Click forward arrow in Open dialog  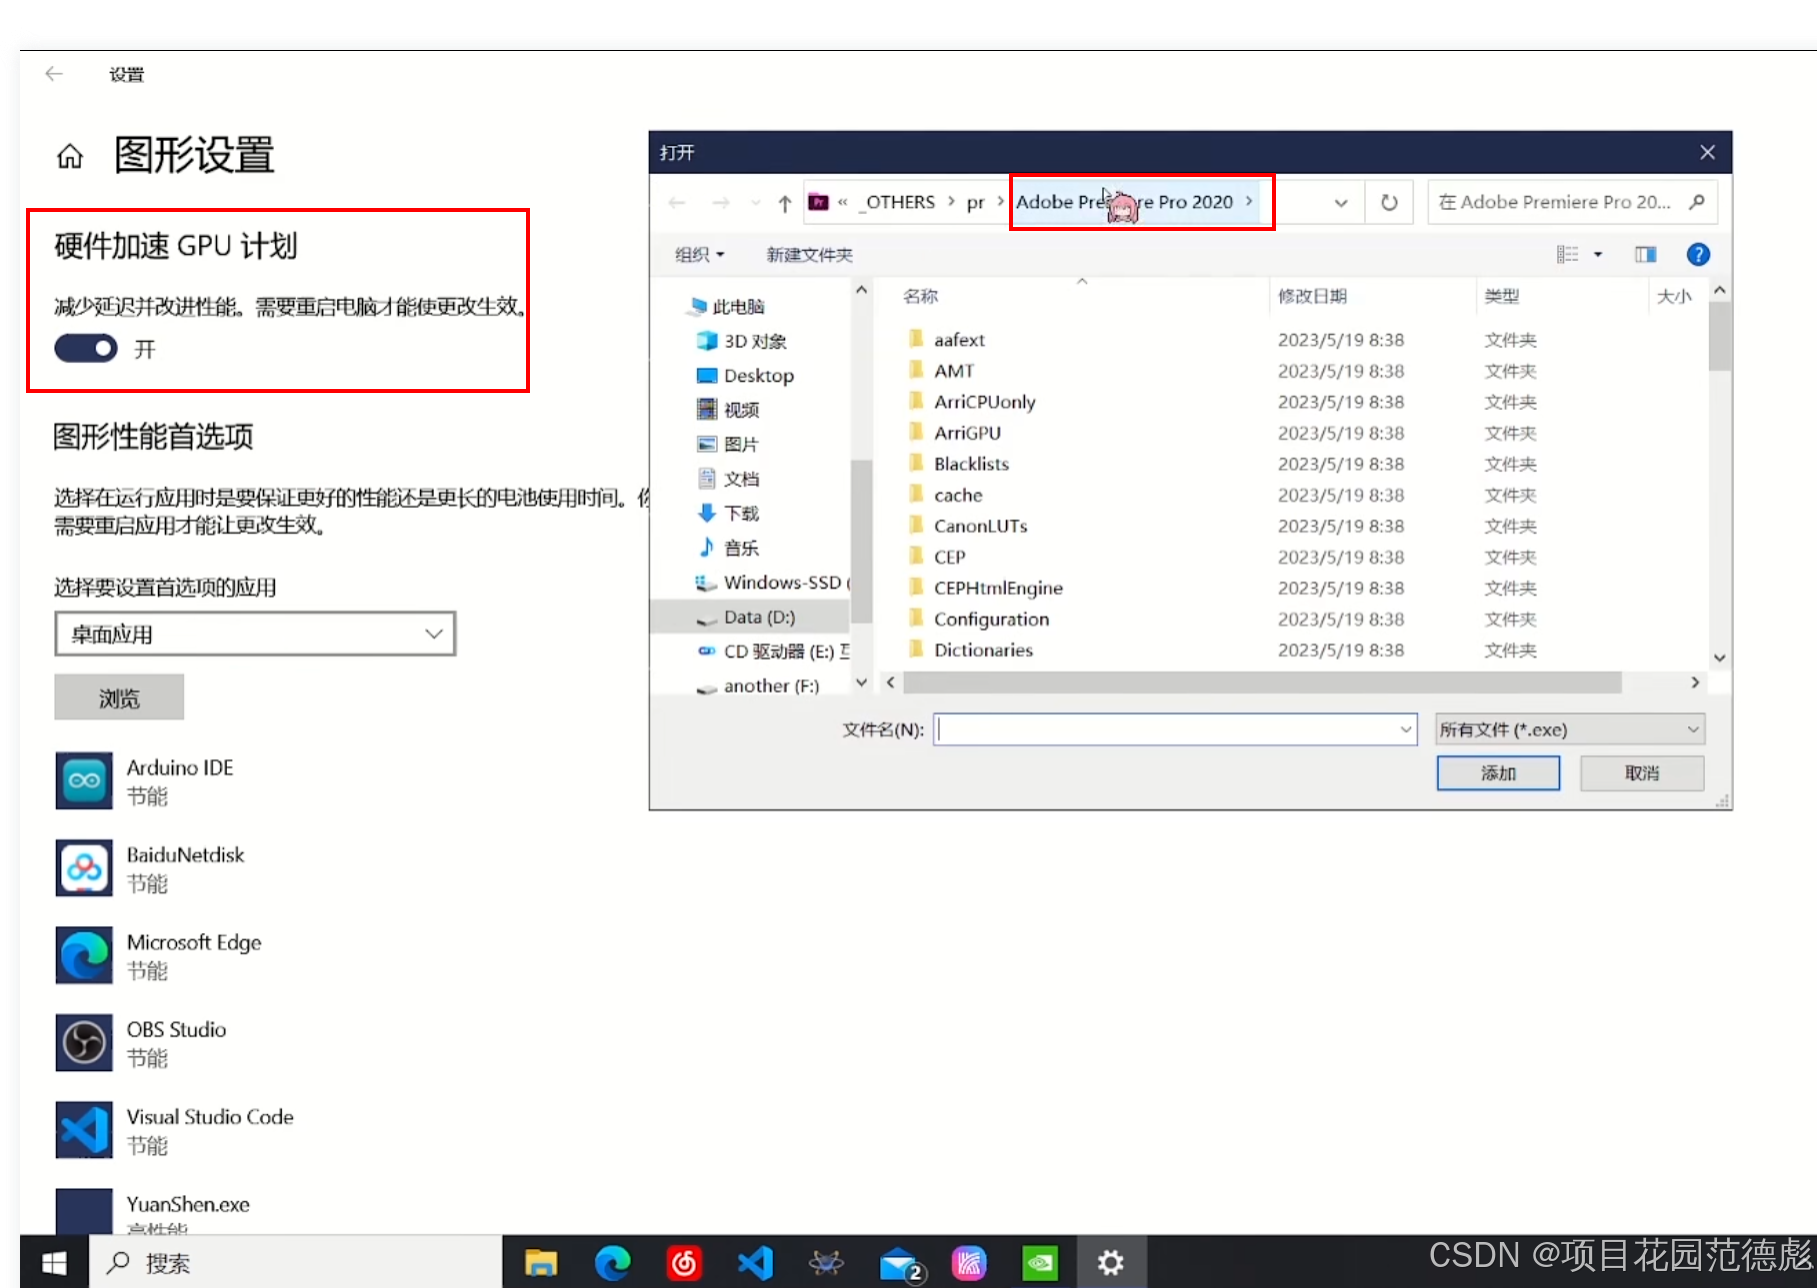click(x=720, y=203)
